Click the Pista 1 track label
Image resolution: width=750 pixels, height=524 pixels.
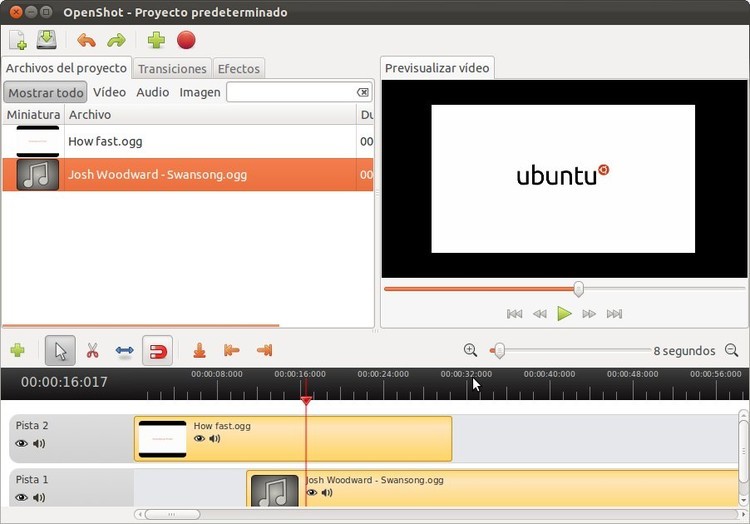coord(32,480)
